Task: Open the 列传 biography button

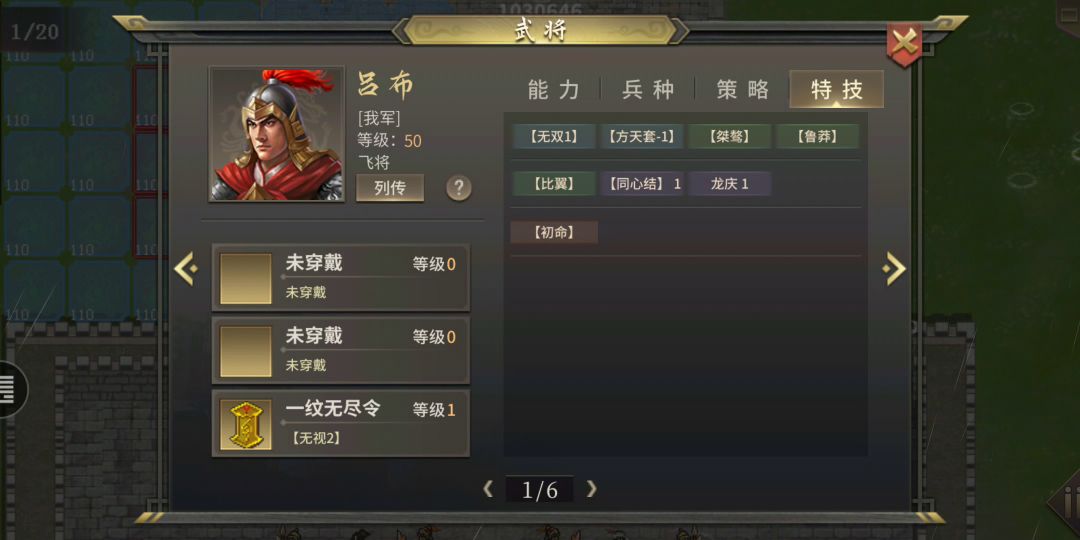Action: (390, 188)
